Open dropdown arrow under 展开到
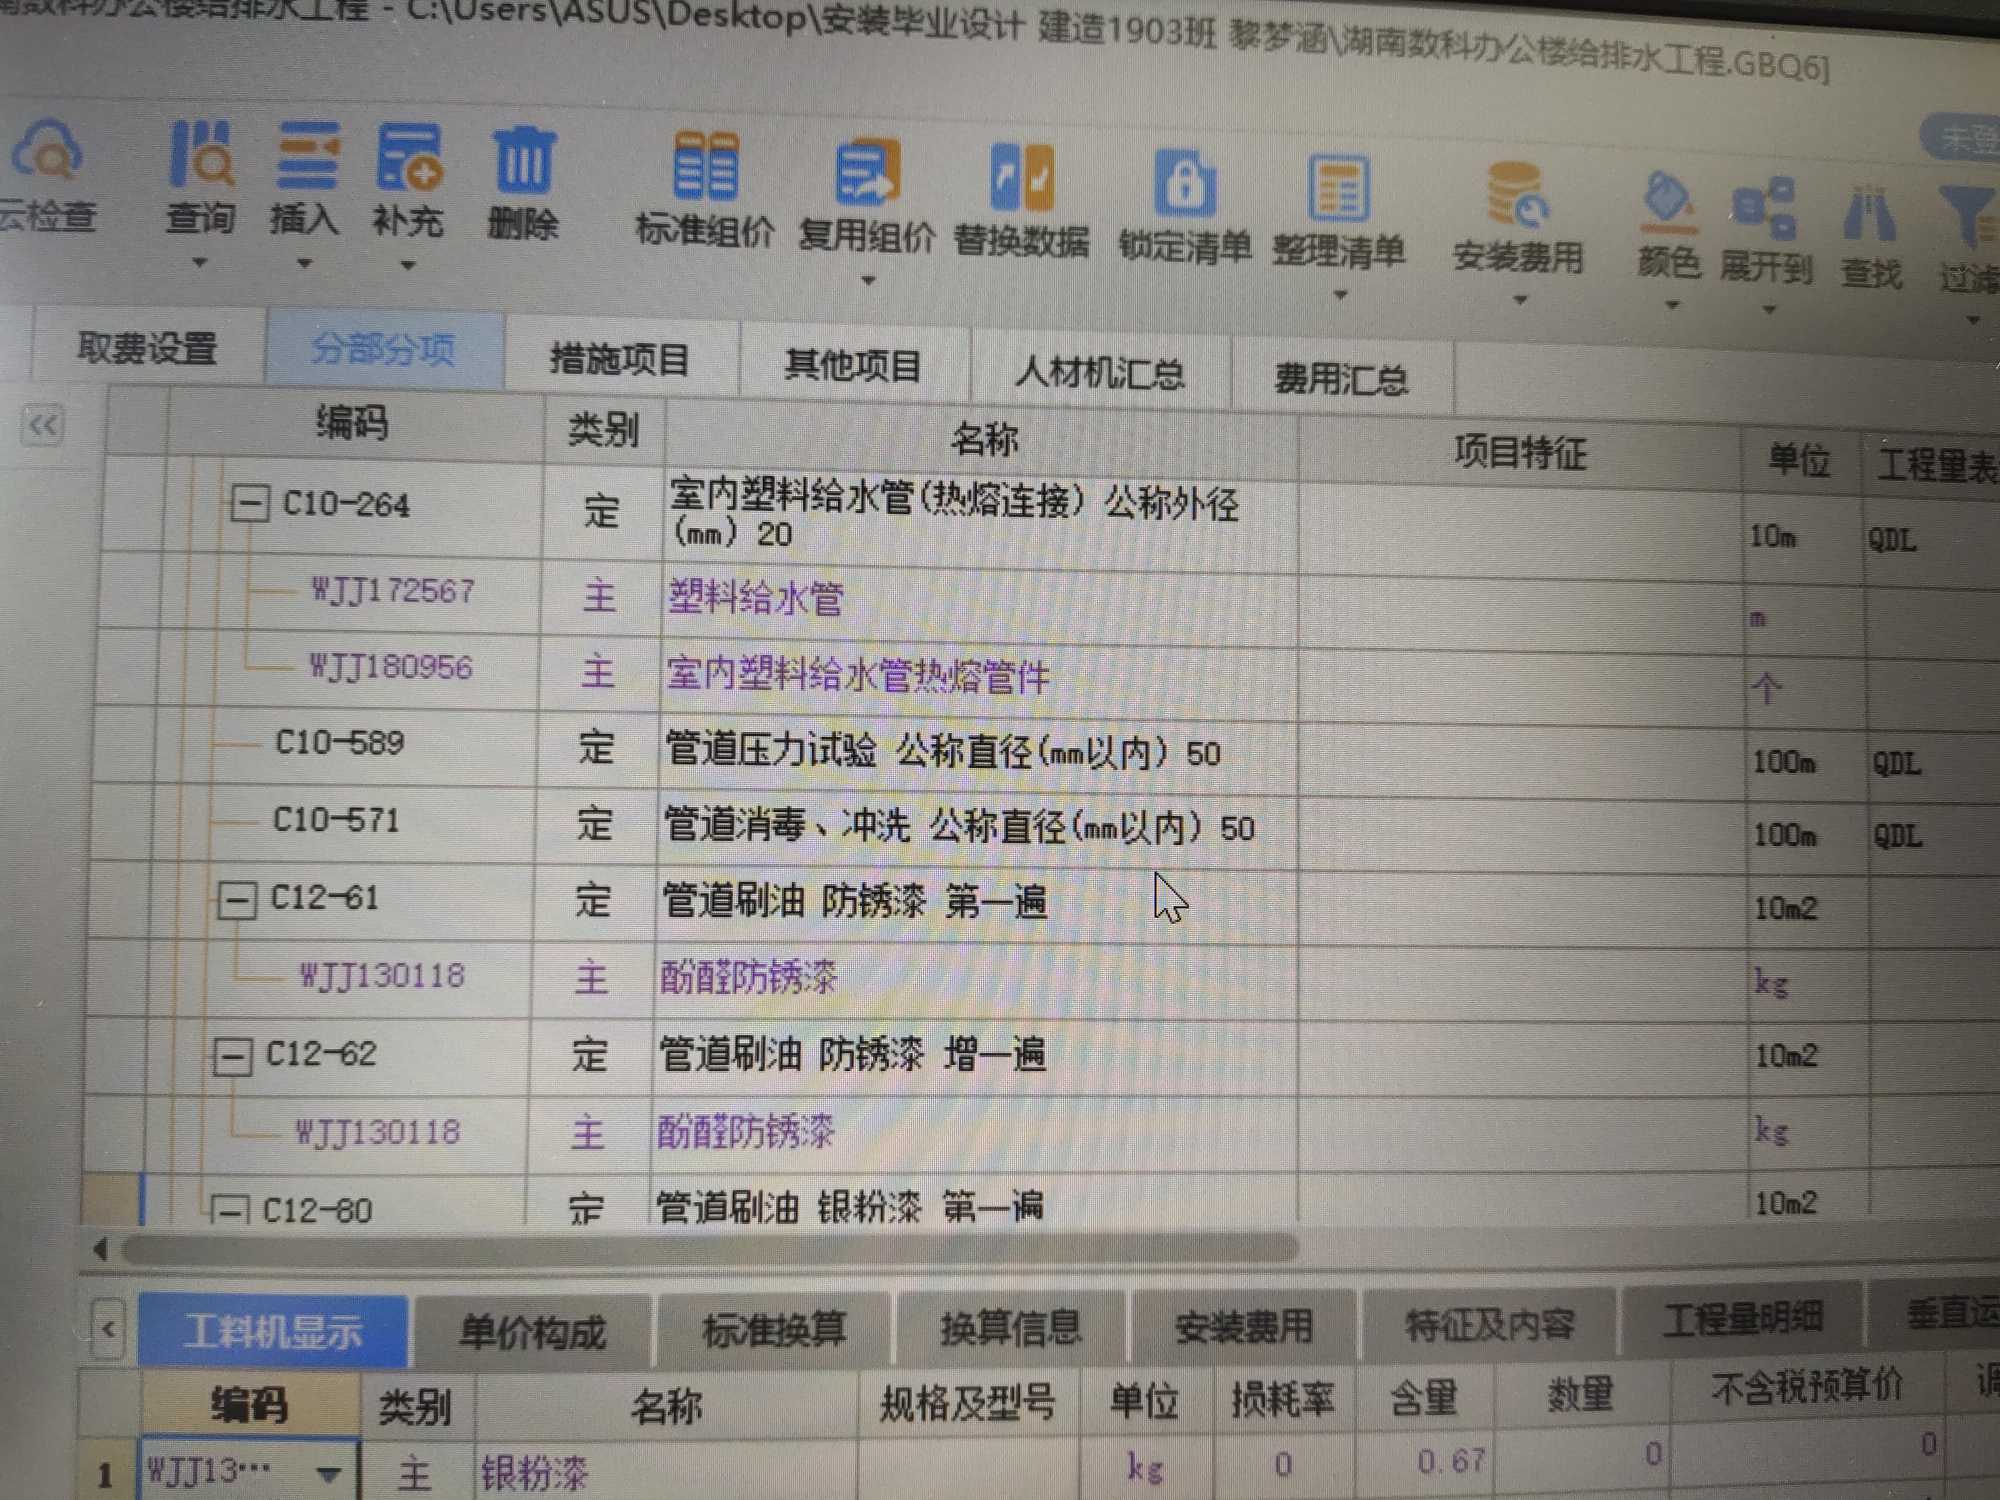 click(x=1768, y=310)
